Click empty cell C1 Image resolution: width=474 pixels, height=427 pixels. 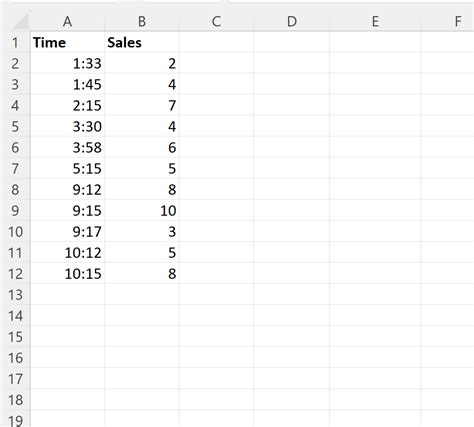click(x=216, y=42)
